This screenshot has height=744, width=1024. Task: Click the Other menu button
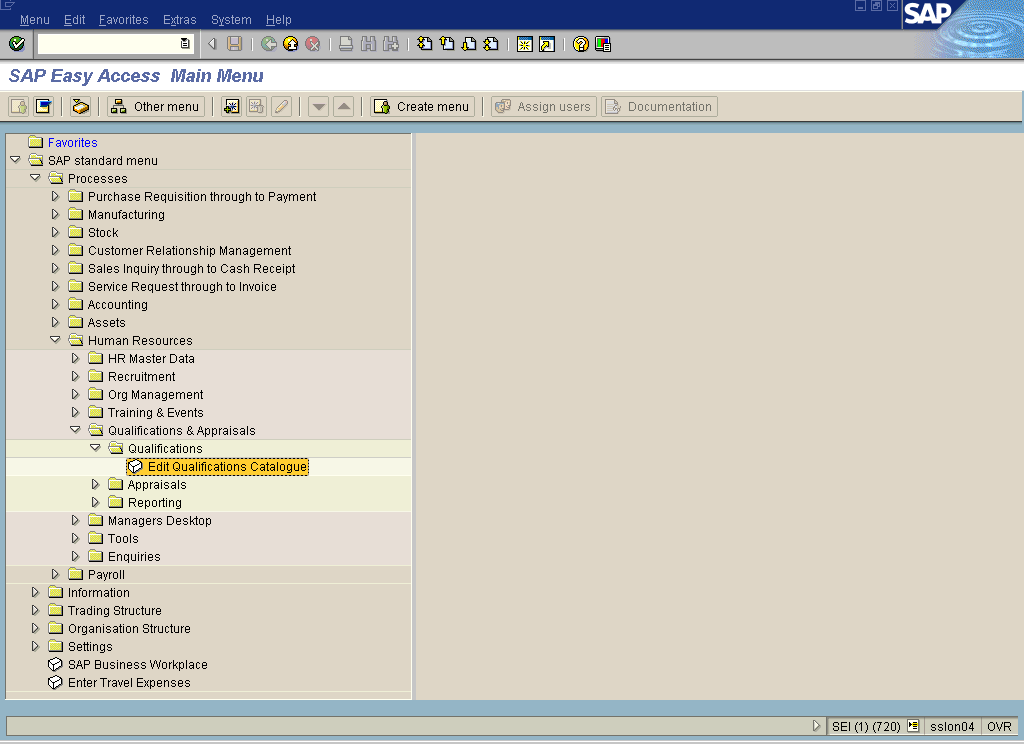tap(156, 107)
